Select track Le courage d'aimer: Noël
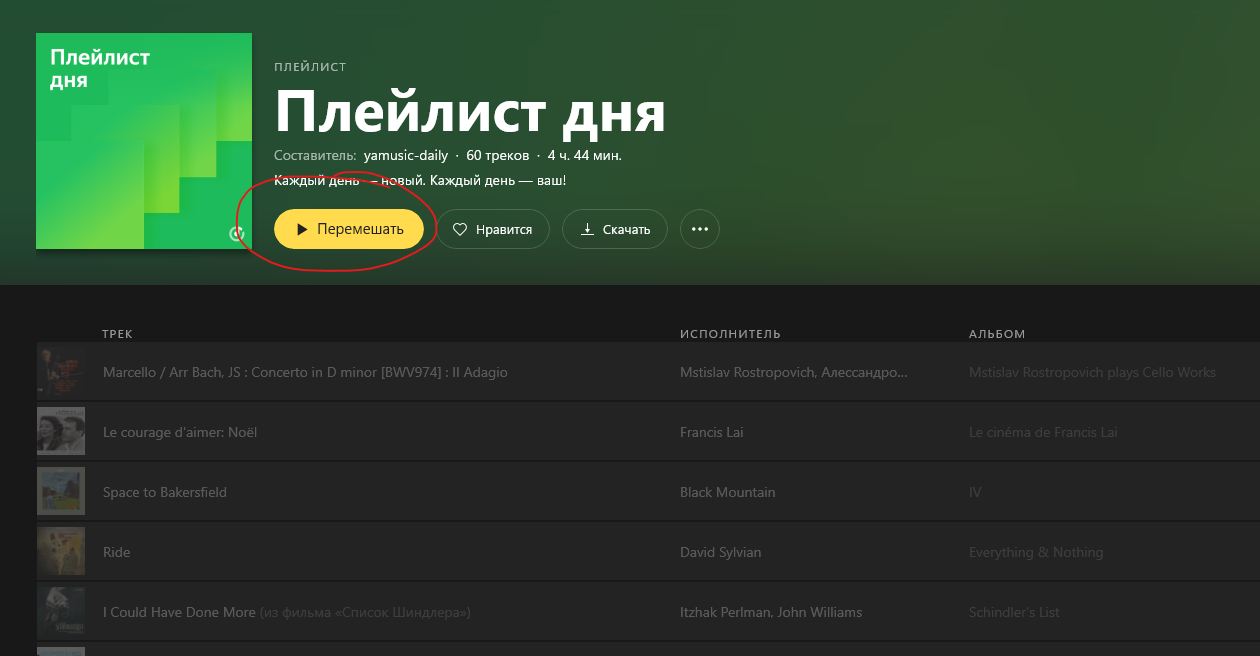1260x656 pixels. [180, 432]
